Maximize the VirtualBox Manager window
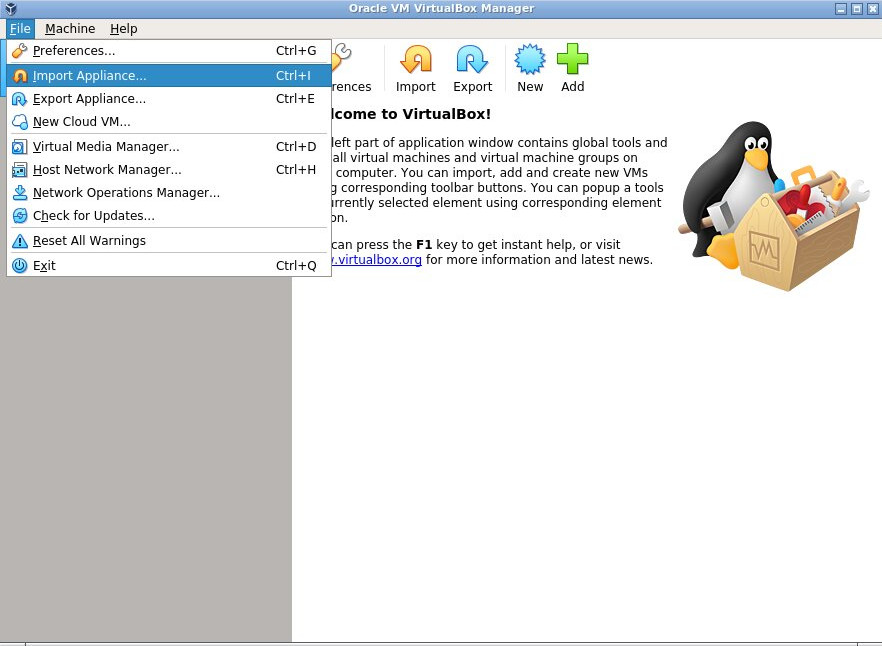The image size is (882, 646). (x=857, y=9)
